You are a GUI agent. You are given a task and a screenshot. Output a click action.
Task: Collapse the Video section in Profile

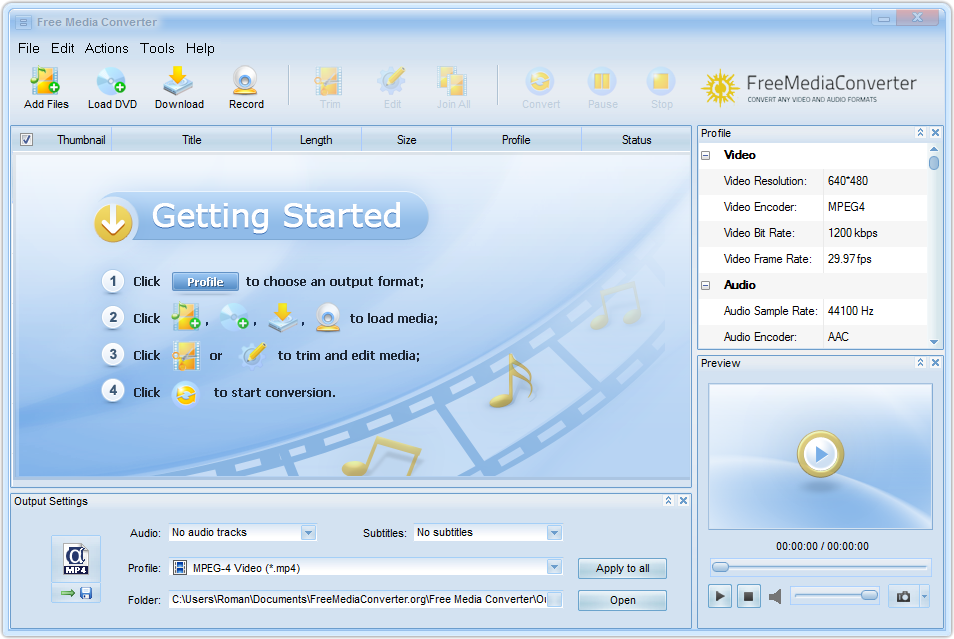tap(706, 155)
